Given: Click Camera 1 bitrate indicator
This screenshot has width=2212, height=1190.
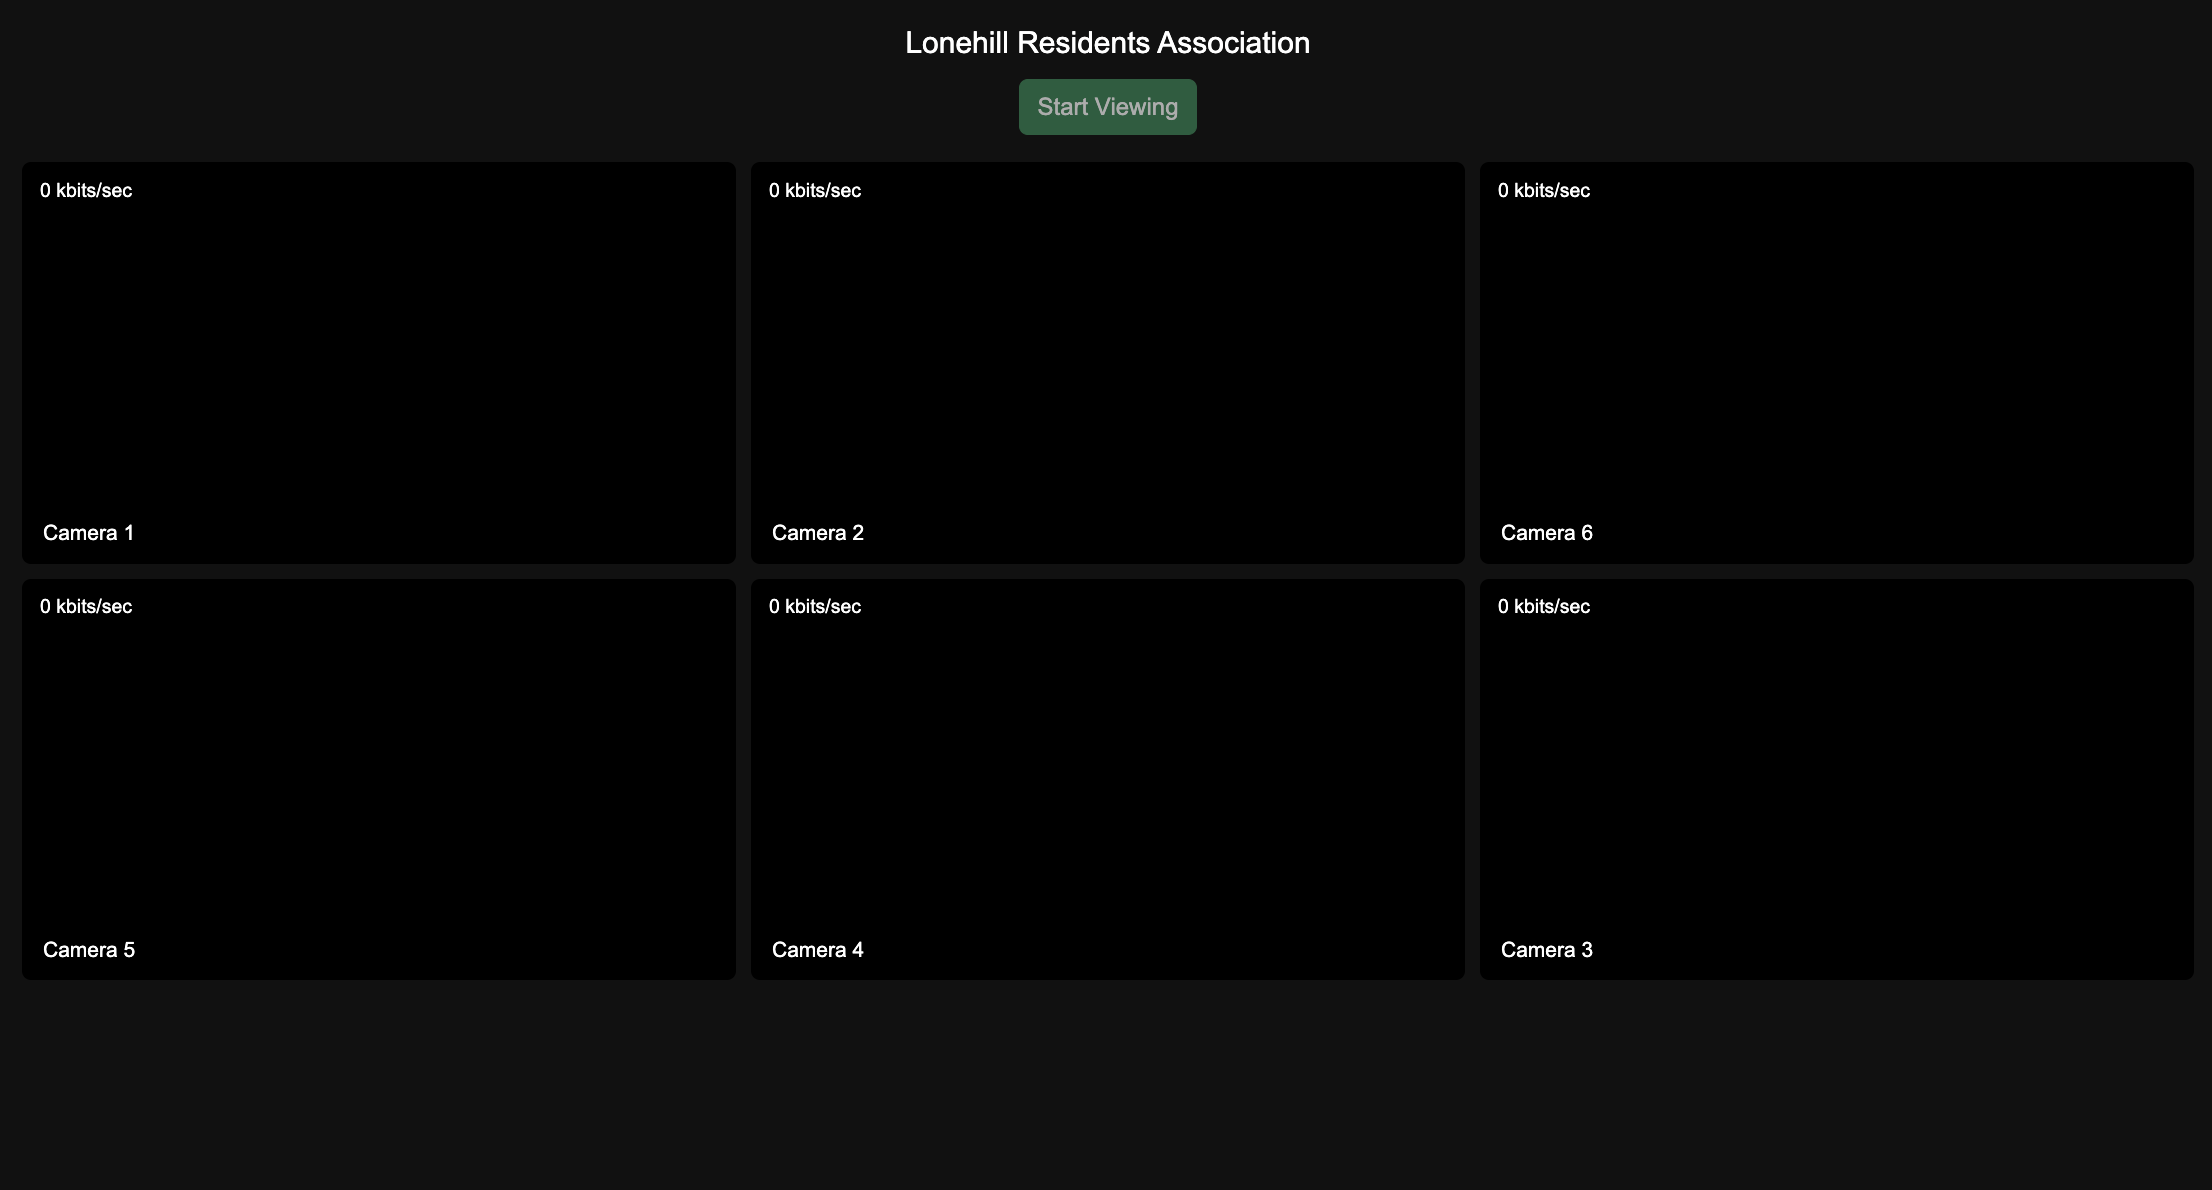Looking at the screenshot, I should pyautogui.click(x=86, y=190).
